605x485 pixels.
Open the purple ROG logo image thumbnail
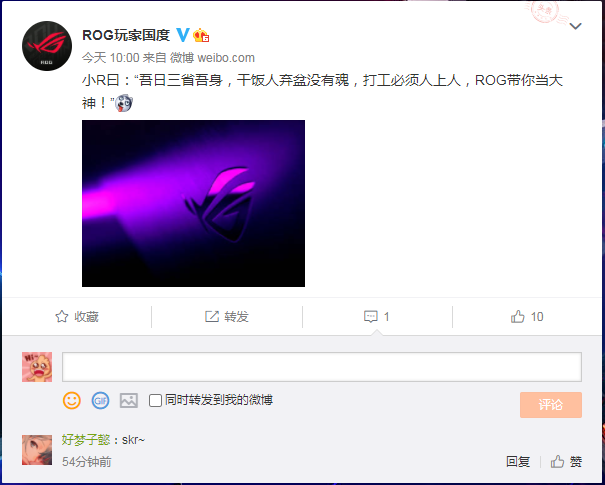point(193,203)
